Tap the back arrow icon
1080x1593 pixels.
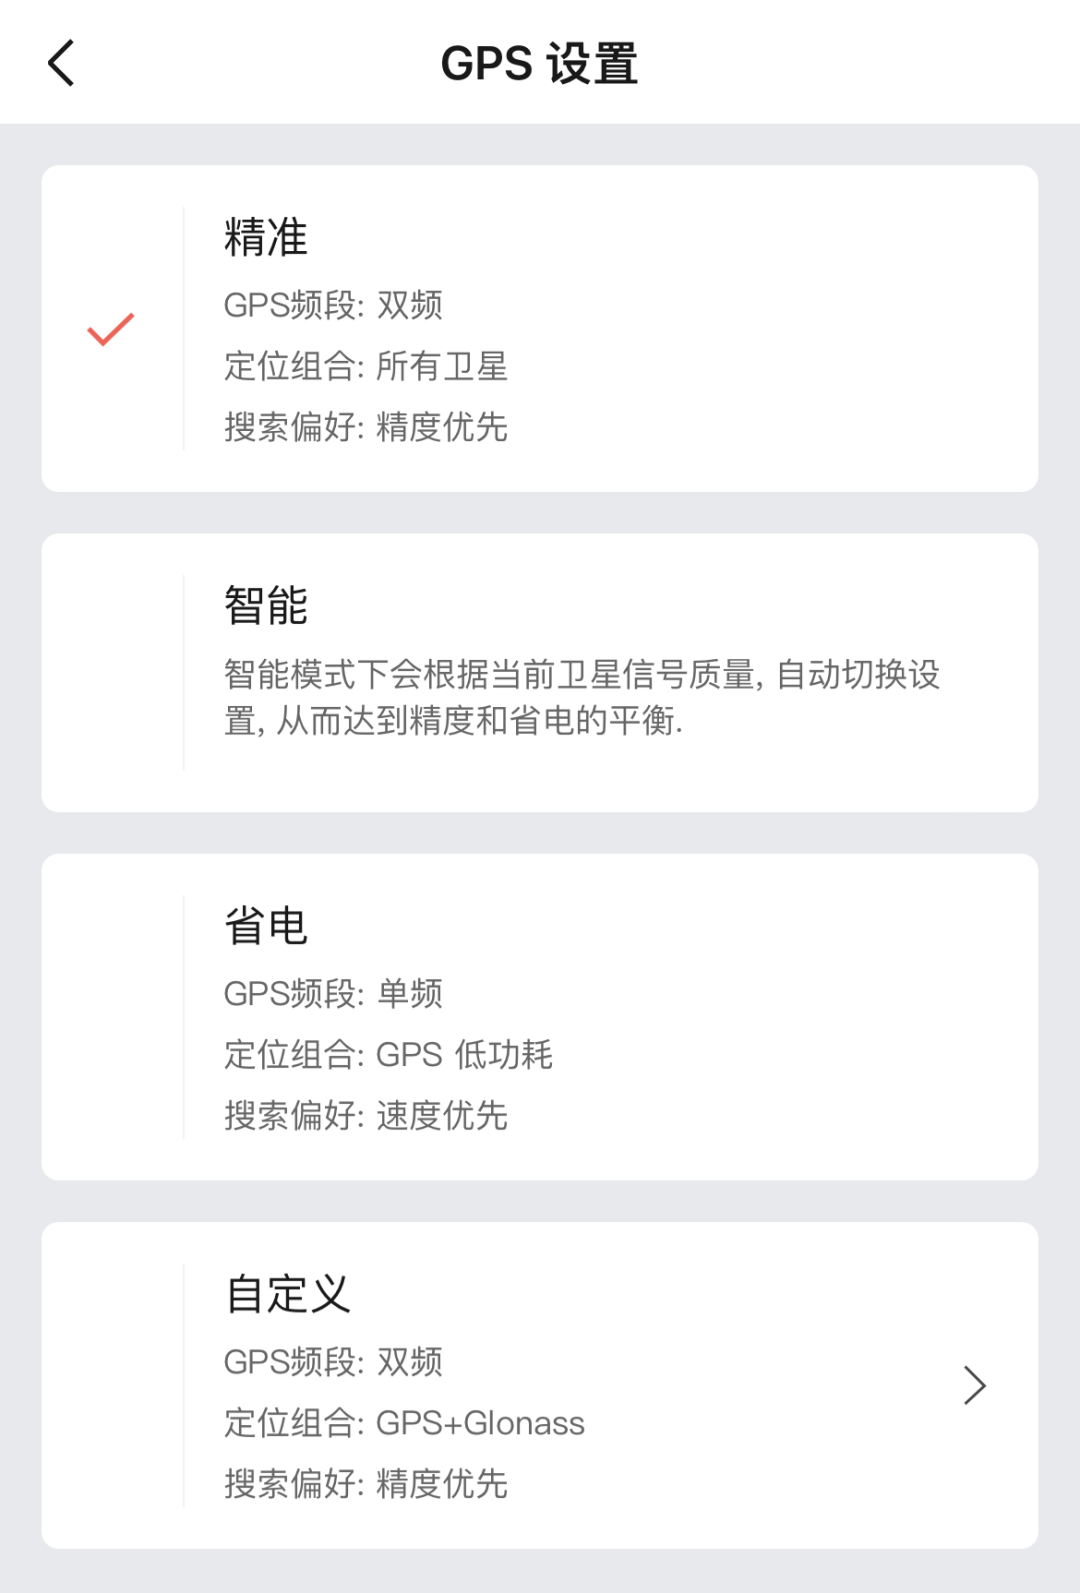click(x=62, y=64)
